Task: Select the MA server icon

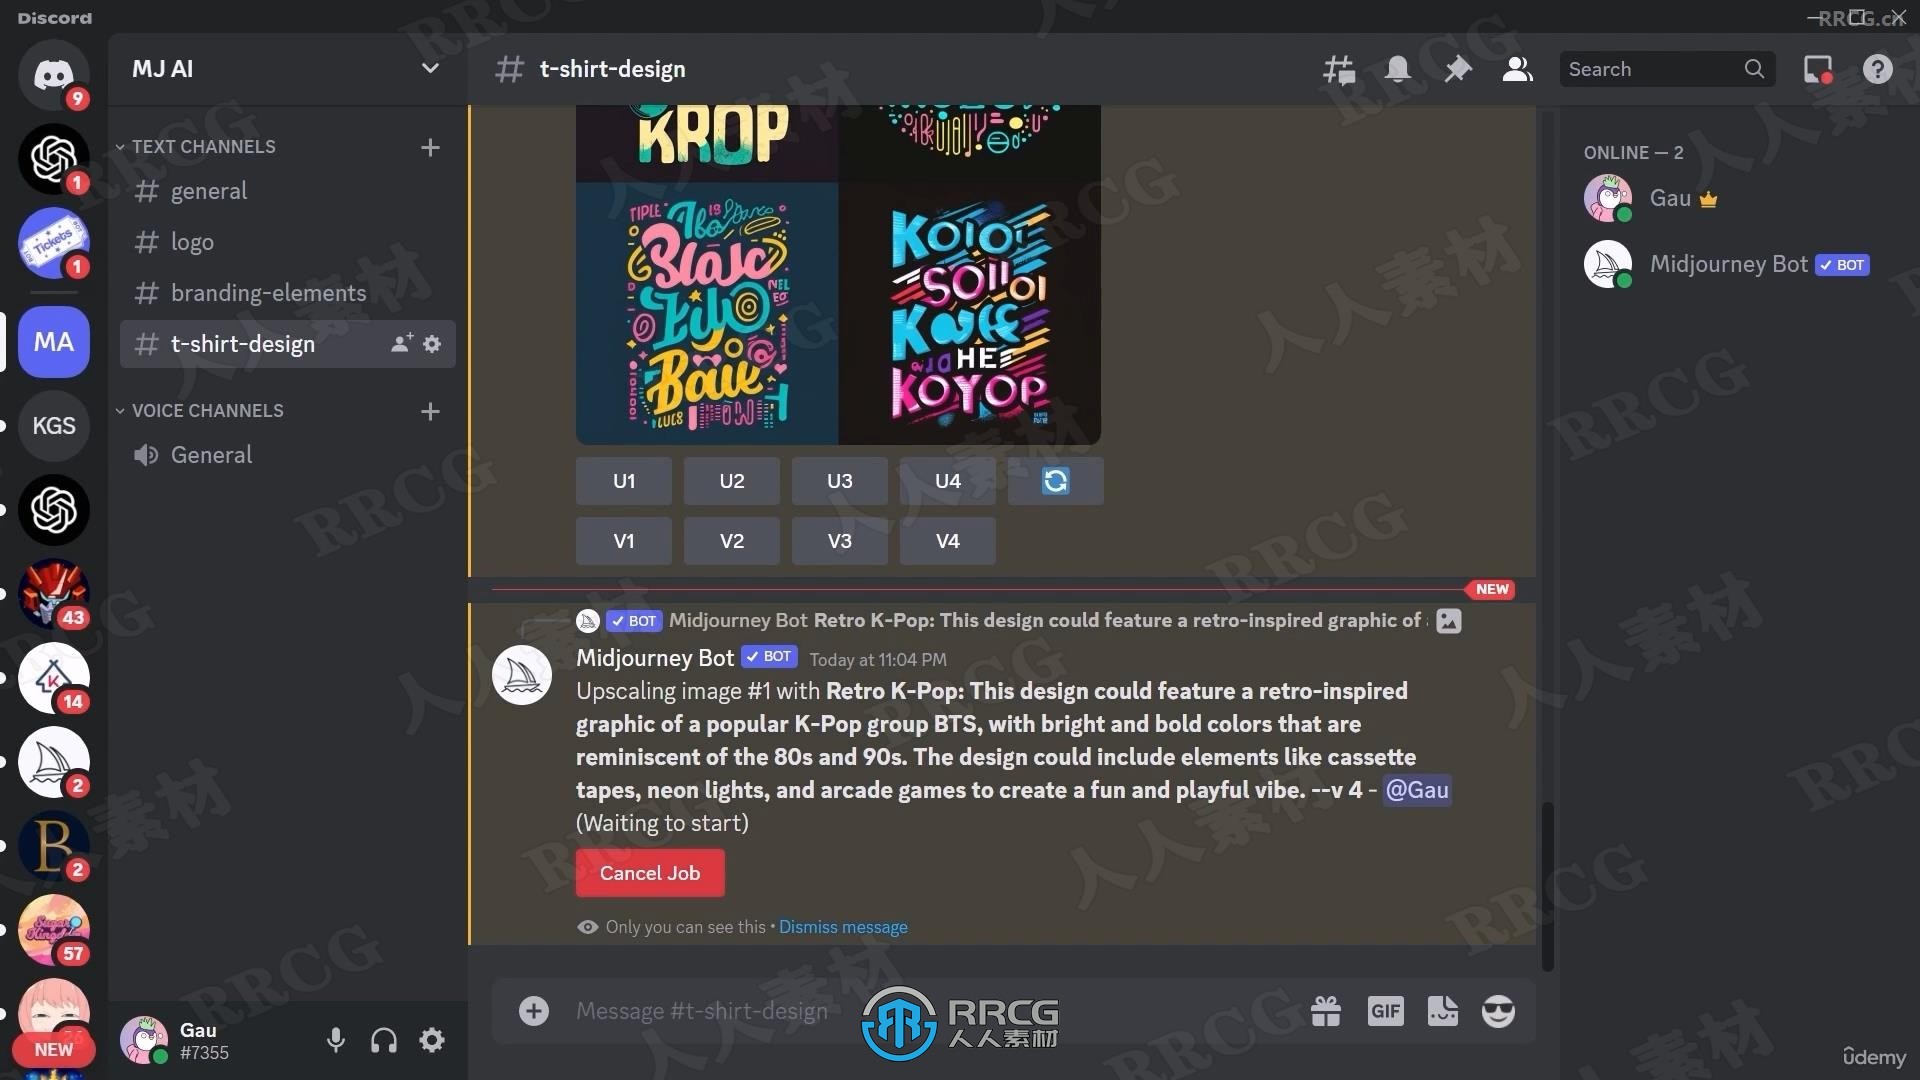Action: coord(54,342)
